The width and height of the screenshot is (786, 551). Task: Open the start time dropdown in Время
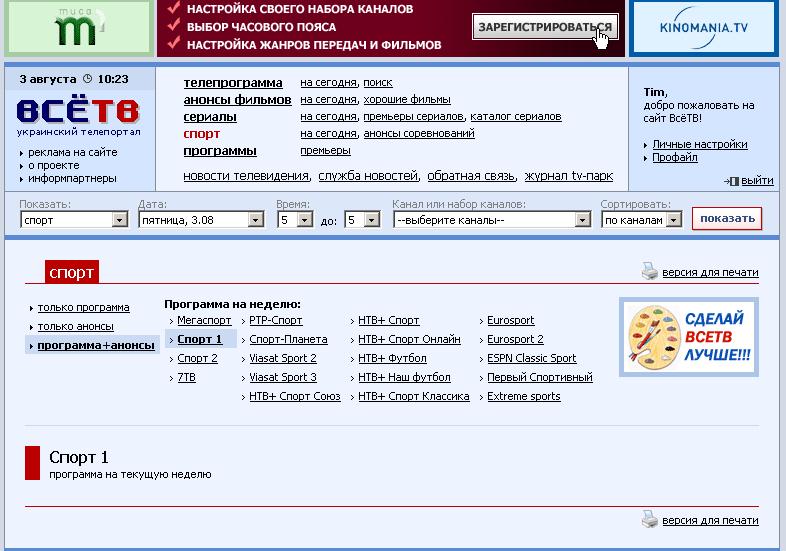(x=295, y=220)
